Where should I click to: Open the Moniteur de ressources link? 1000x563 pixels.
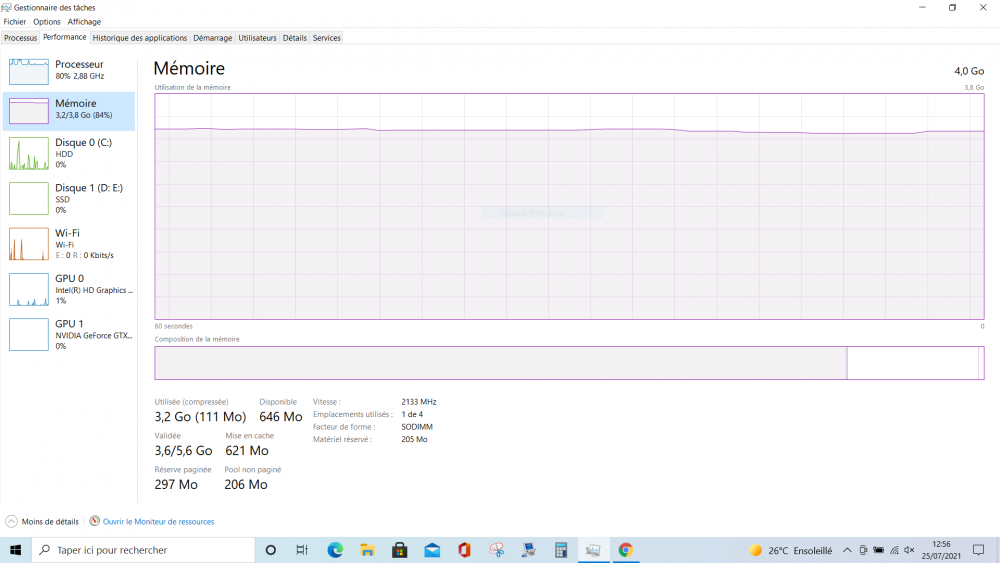[158, 522]
